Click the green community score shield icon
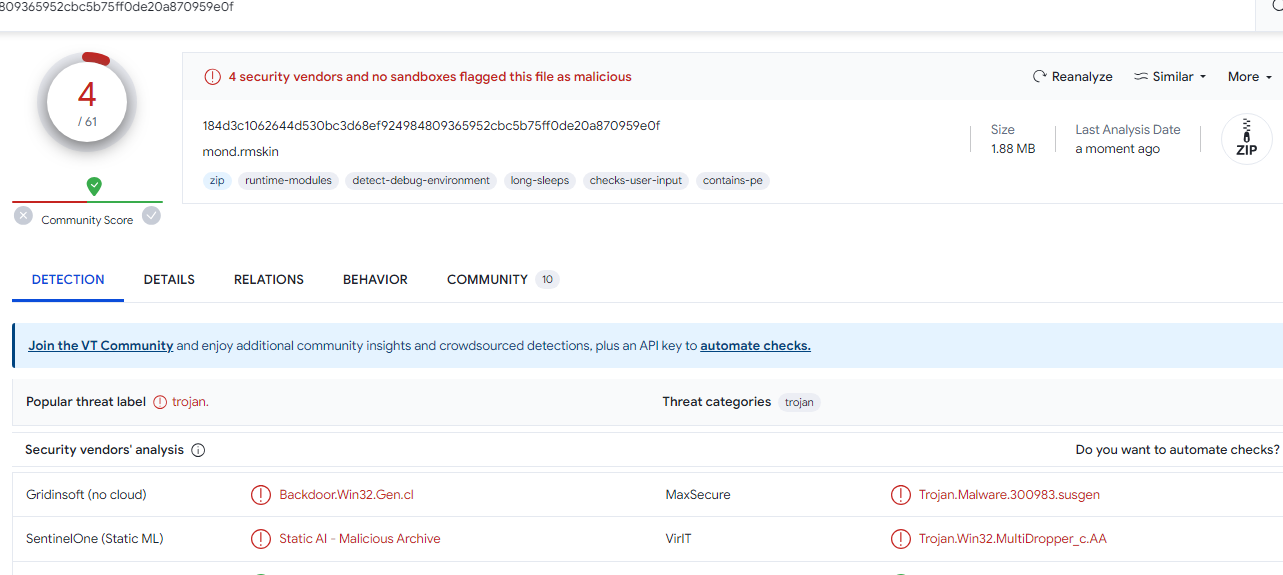Viewport: 1283px width, 575px height. 94,186
